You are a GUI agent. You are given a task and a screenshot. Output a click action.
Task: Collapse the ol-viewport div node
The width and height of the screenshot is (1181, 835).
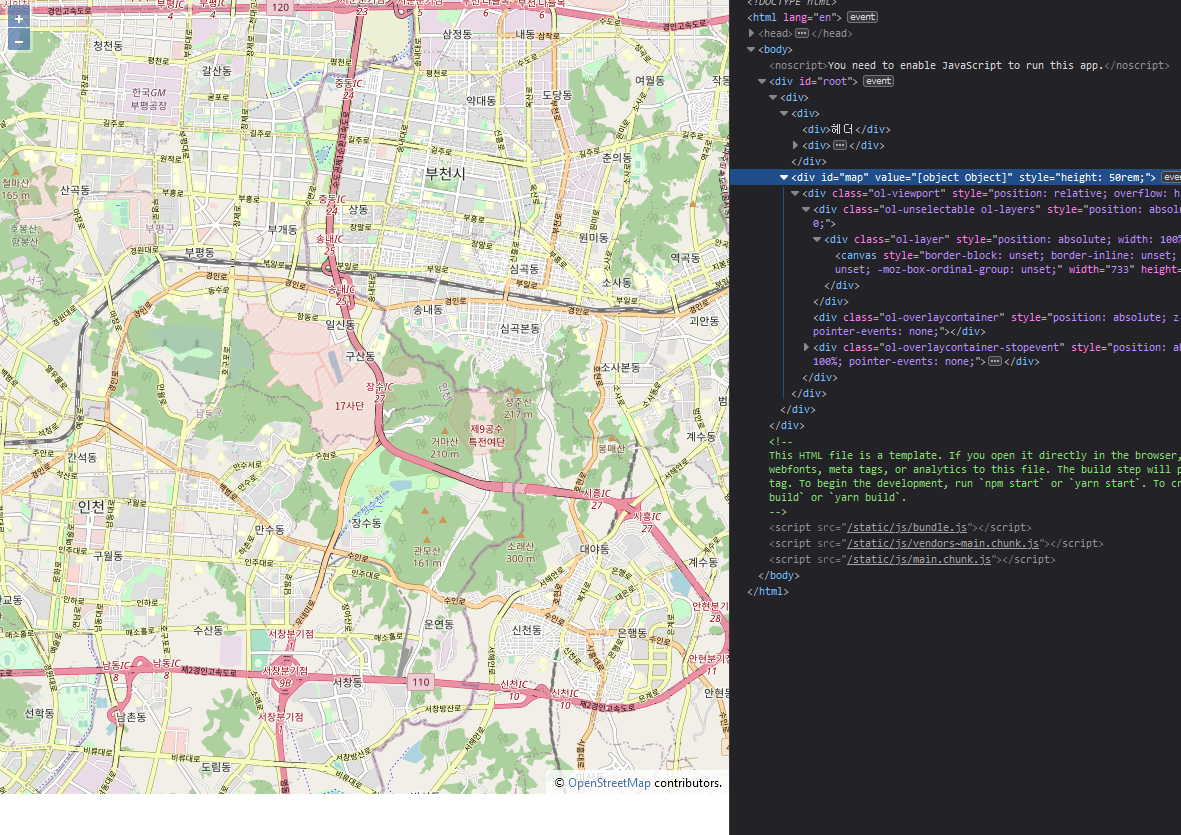point(795,194)
